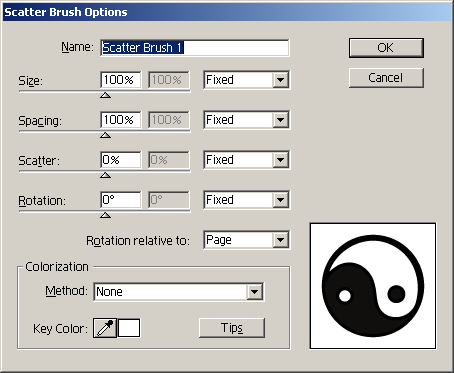Click the Name text field
Screen dimensions: 454x373
tap(195, 48)
